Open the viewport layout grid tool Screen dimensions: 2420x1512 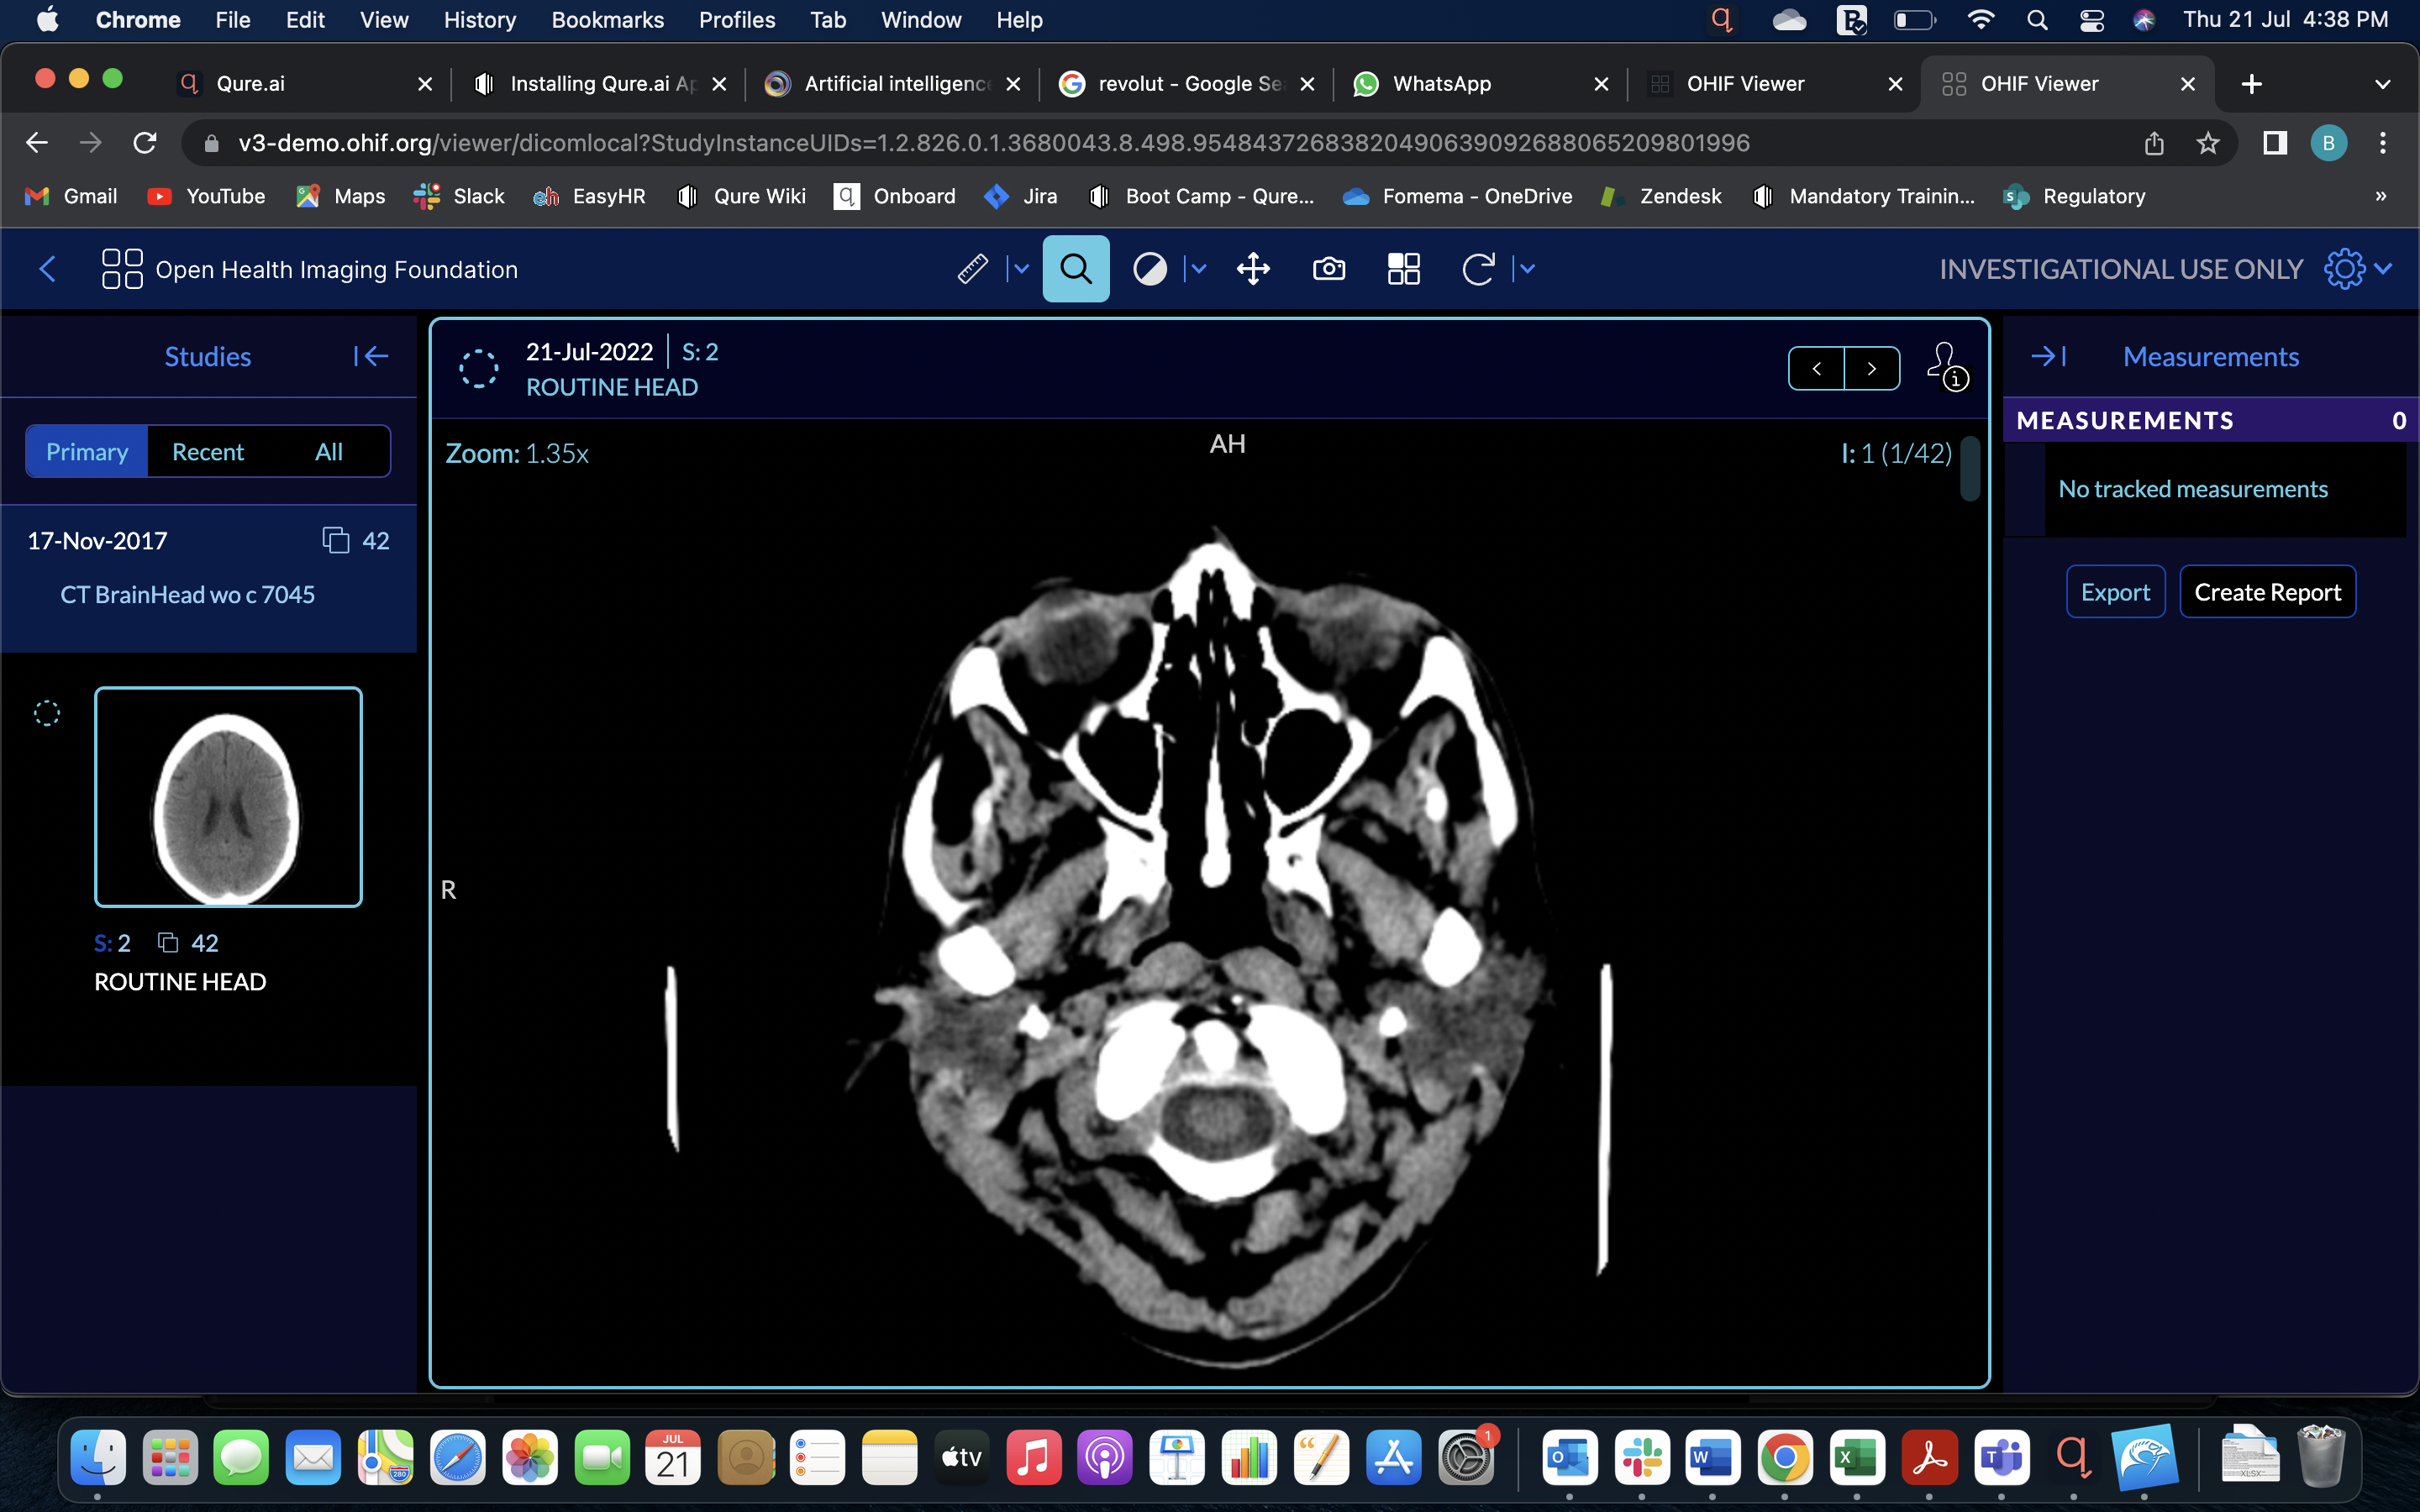click(1403, 268)
